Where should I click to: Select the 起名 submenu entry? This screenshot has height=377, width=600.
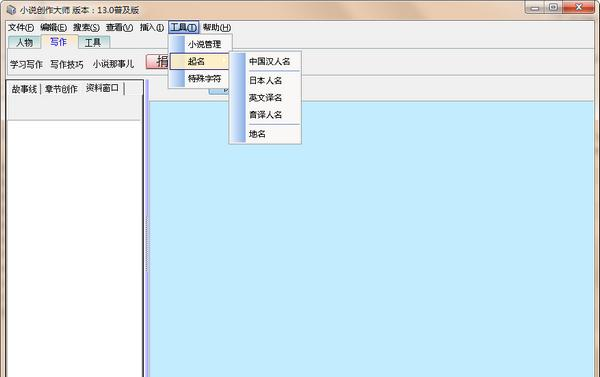(x=199, y=62)
